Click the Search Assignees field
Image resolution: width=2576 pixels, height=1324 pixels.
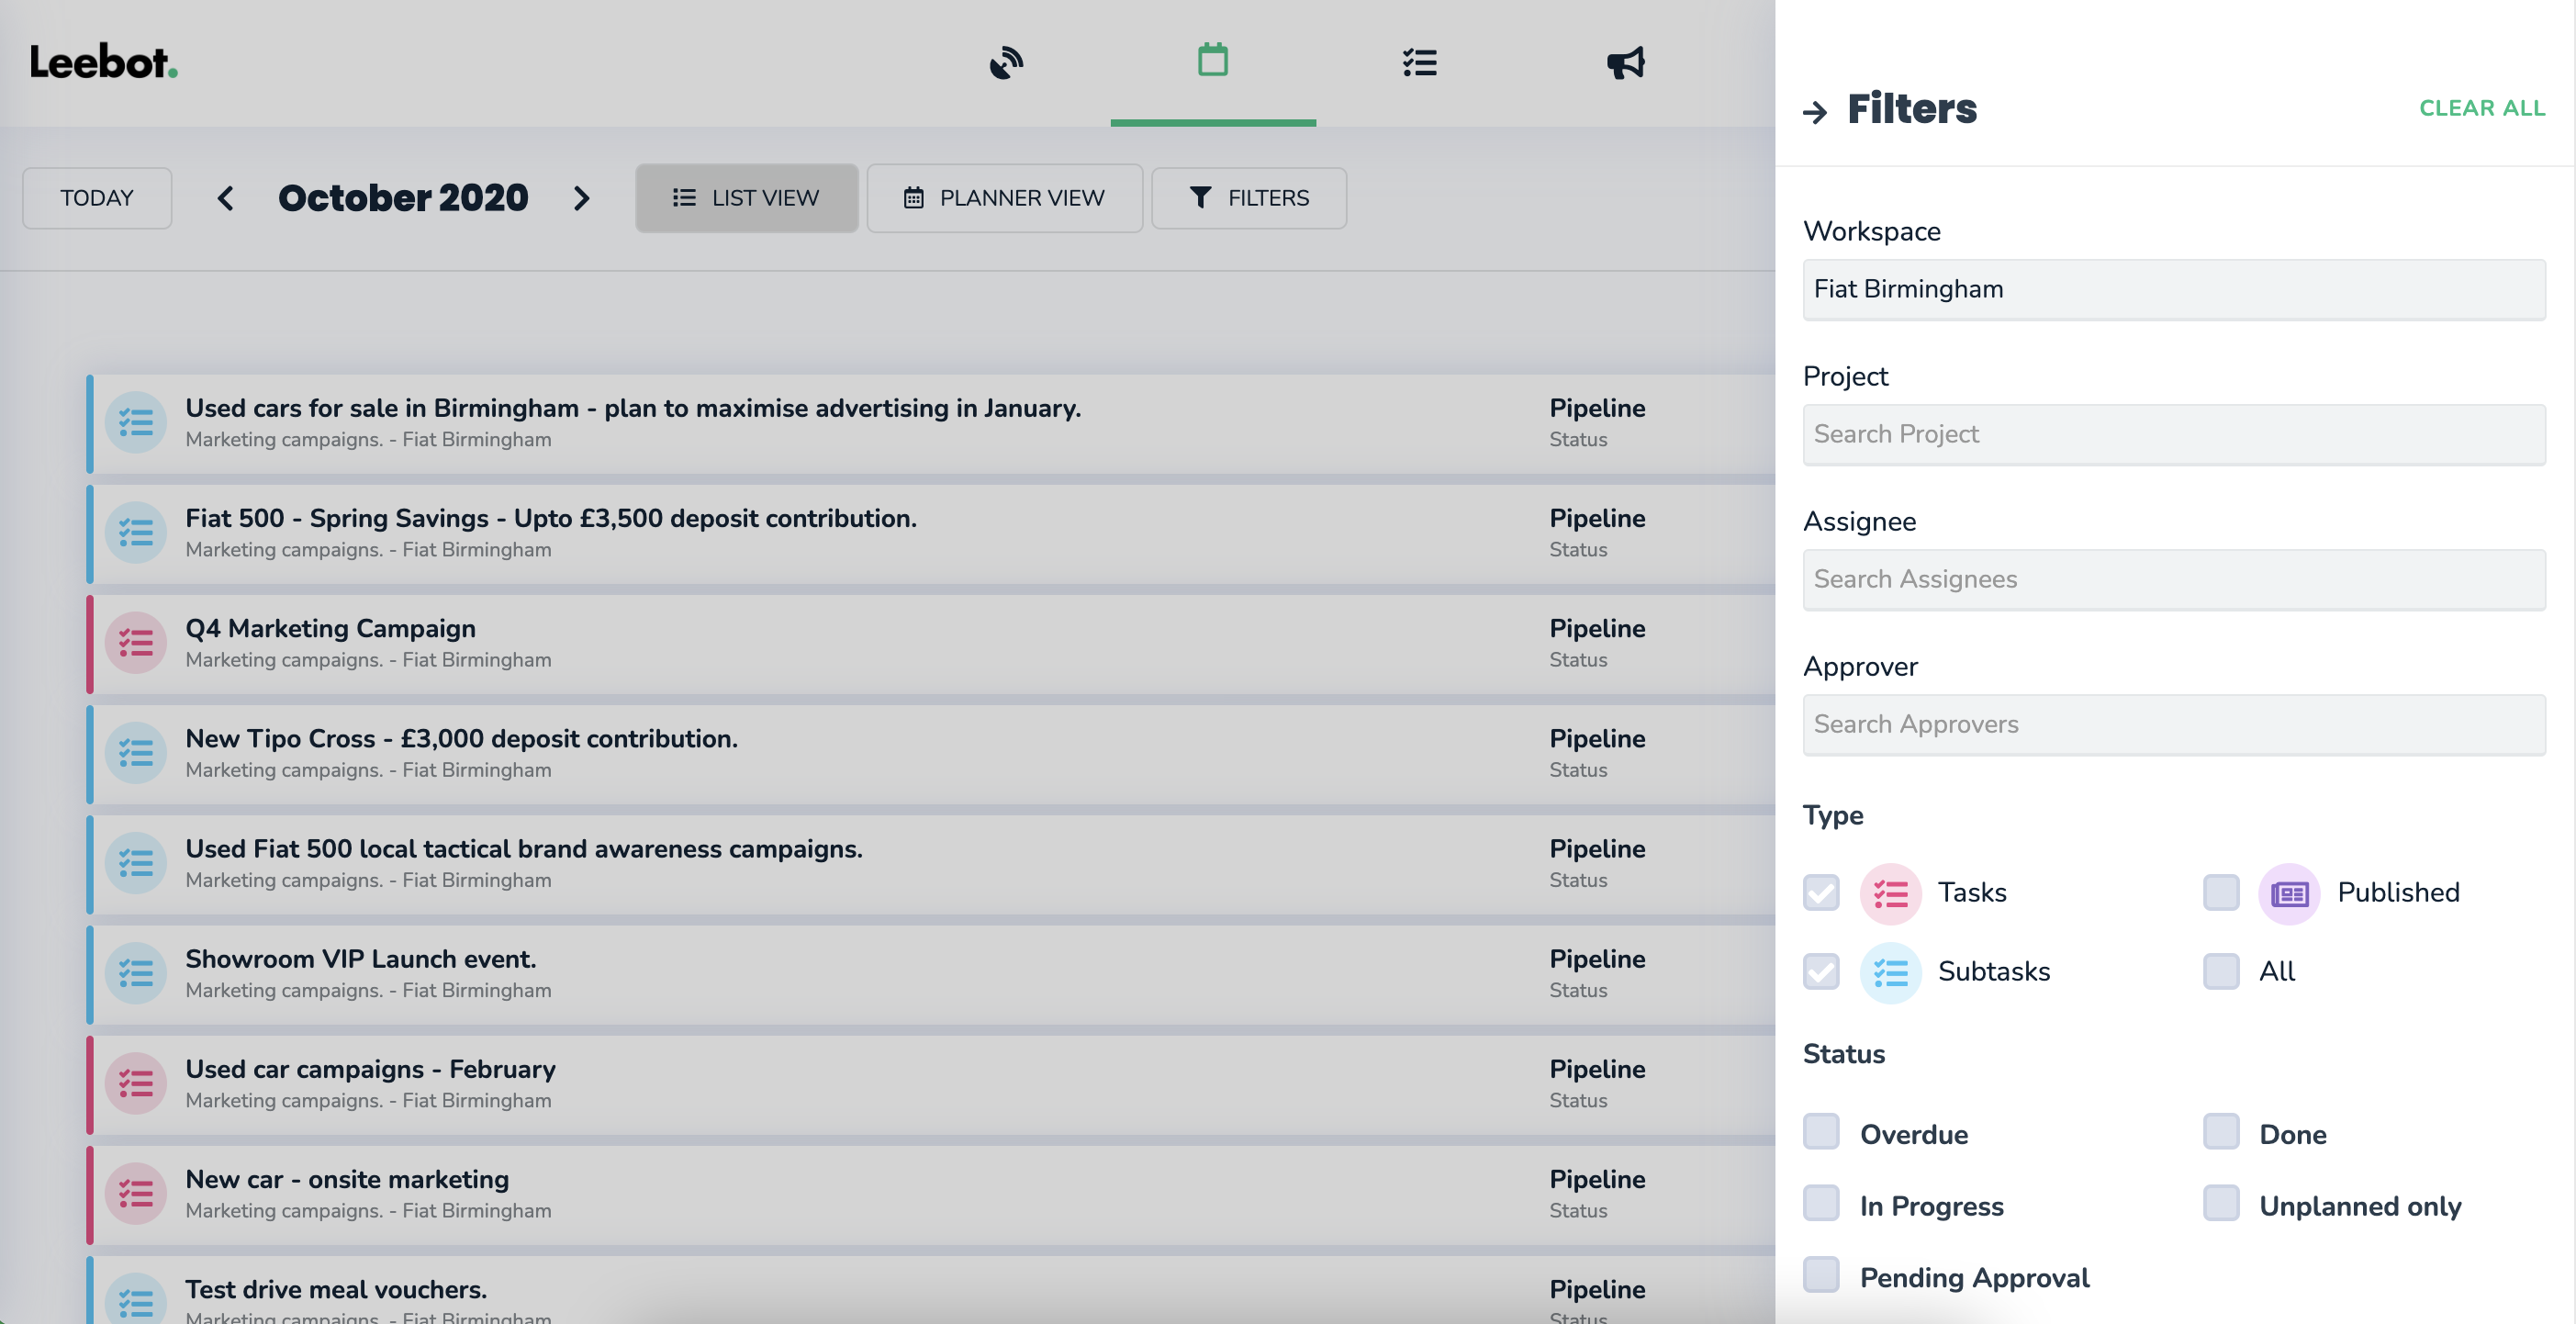2173,580
